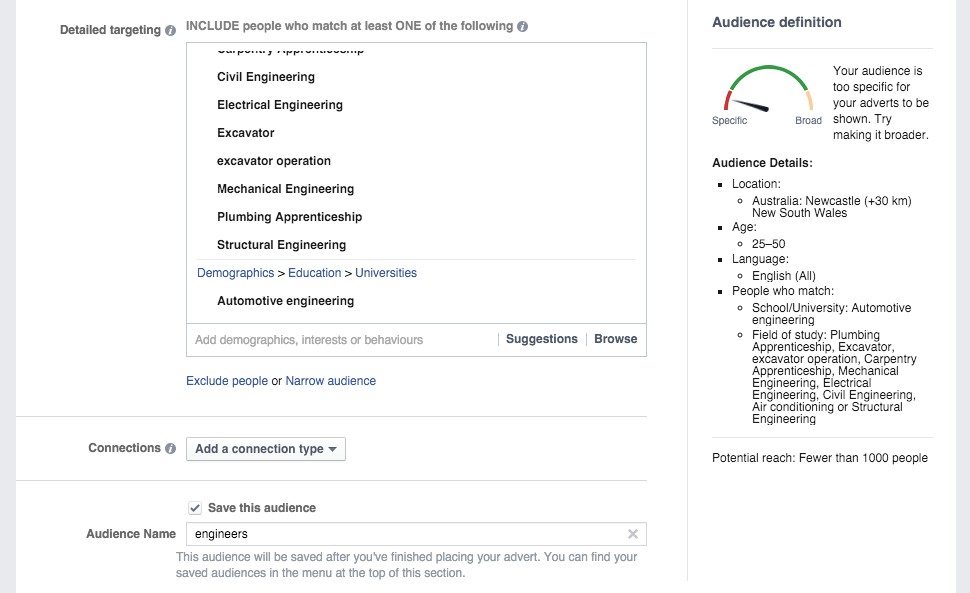This screenshot has width=970, height=593.
Task: Click info icon after INCLUDE people heading
Action: (523, 27)
